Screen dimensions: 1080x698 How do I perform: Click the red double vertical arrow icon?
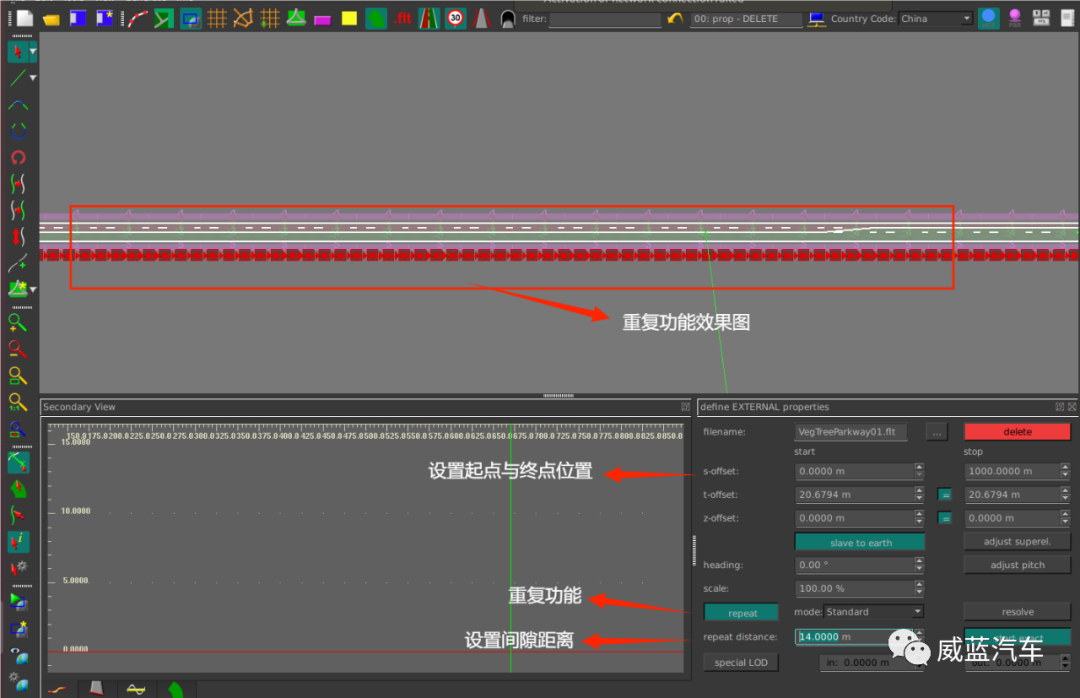(x=19, y=236)
